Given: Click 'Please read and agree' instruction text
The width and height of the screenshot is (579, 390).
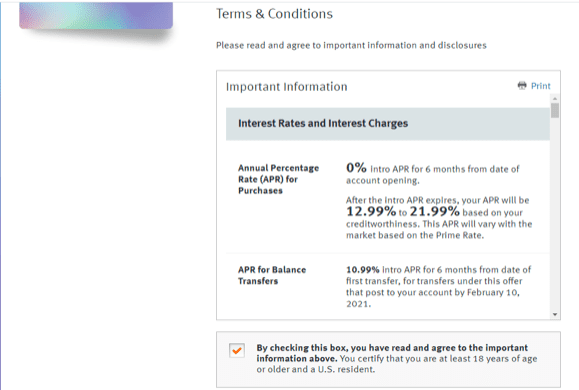Looking at the screenshot, I should click(x=351, y=45).
